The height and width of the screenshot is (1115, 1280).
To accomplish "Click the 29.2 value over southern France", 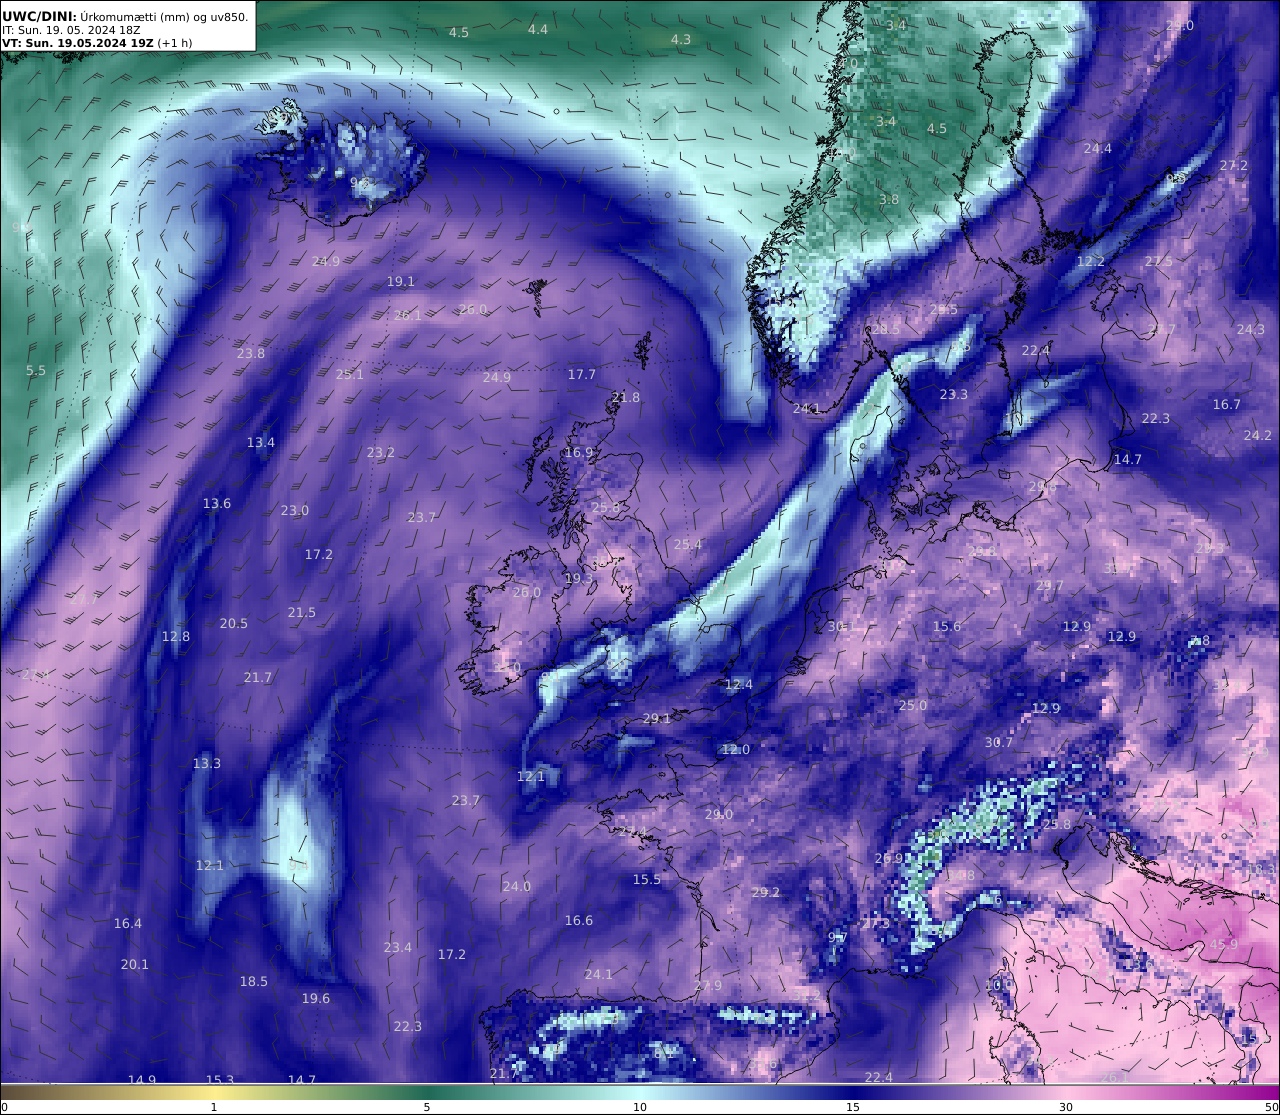I will (x=766, y=893).
